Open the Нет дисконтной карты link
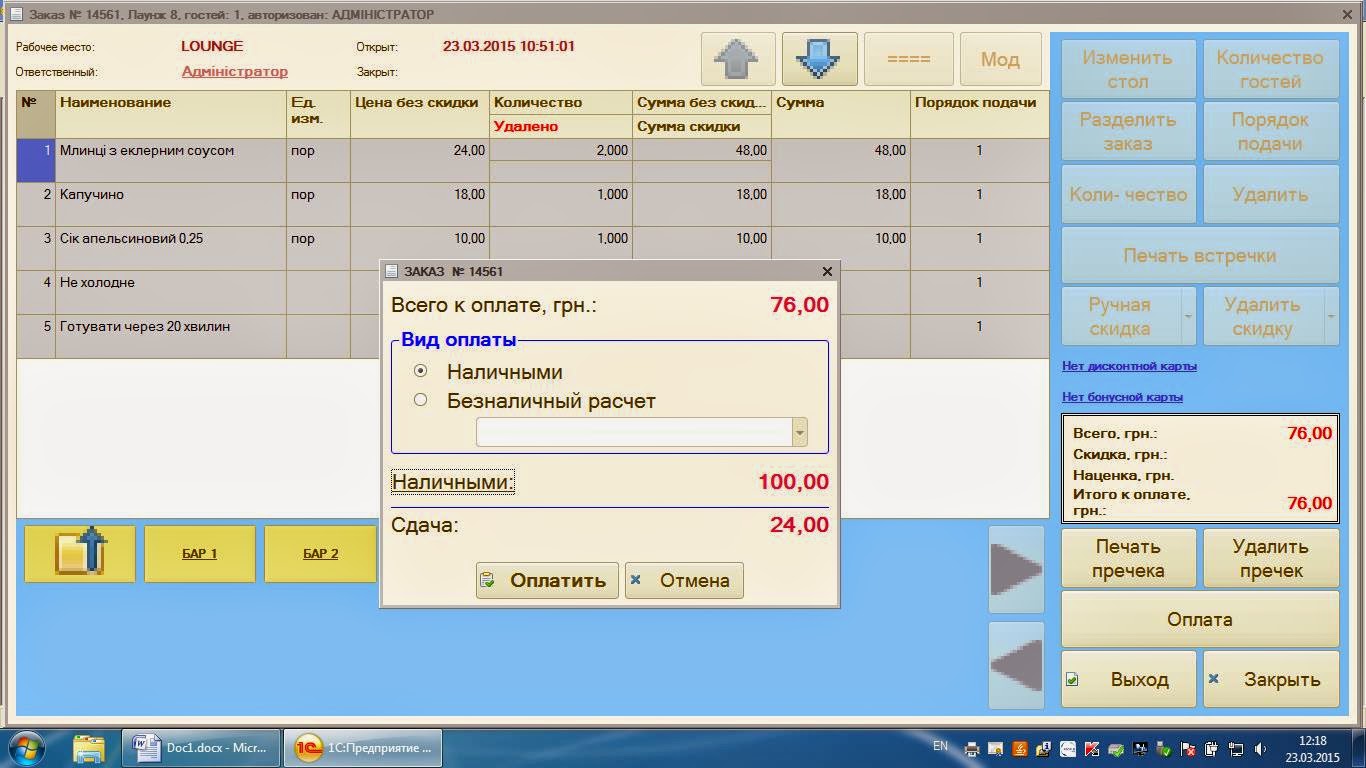1366x768 pixels. [x=1129, y=366]
